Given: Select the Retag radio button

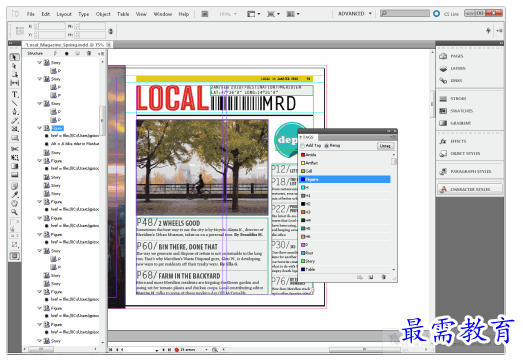Looking at the screenshot, I should point(326,146).
